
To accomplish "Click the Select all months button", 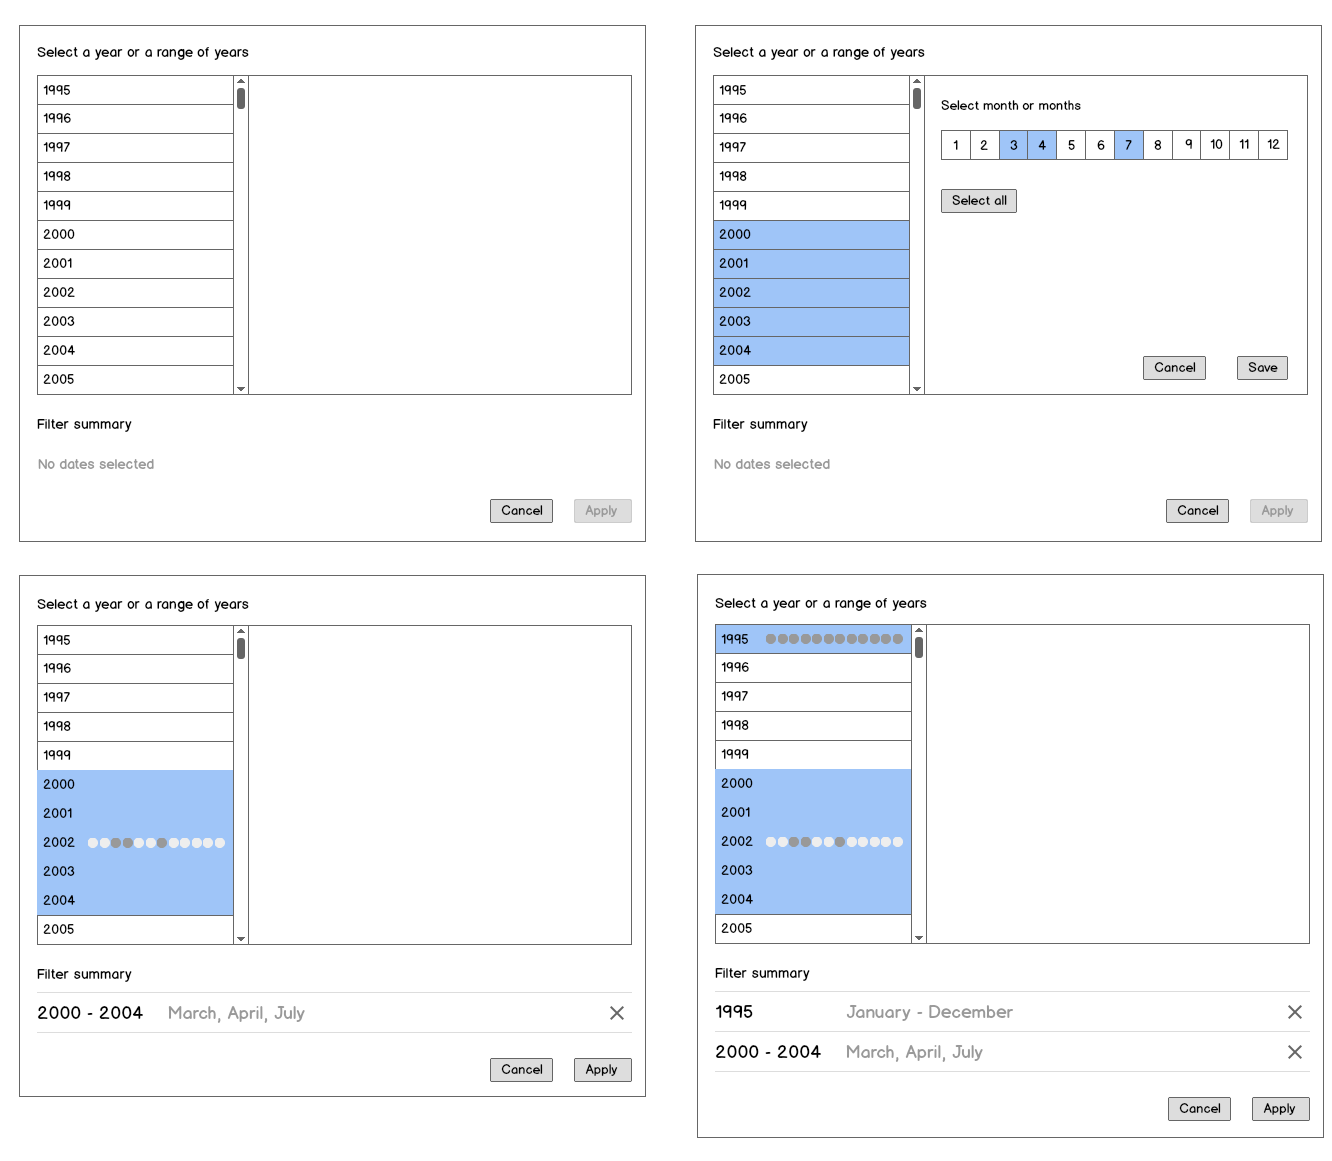I will tap(979, 201).
